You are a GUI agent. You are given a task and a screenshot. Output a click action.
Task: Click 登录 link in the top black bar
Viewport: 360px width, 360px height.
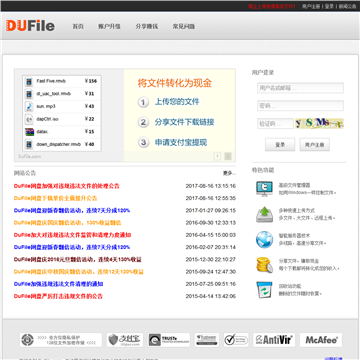[329, 6]
